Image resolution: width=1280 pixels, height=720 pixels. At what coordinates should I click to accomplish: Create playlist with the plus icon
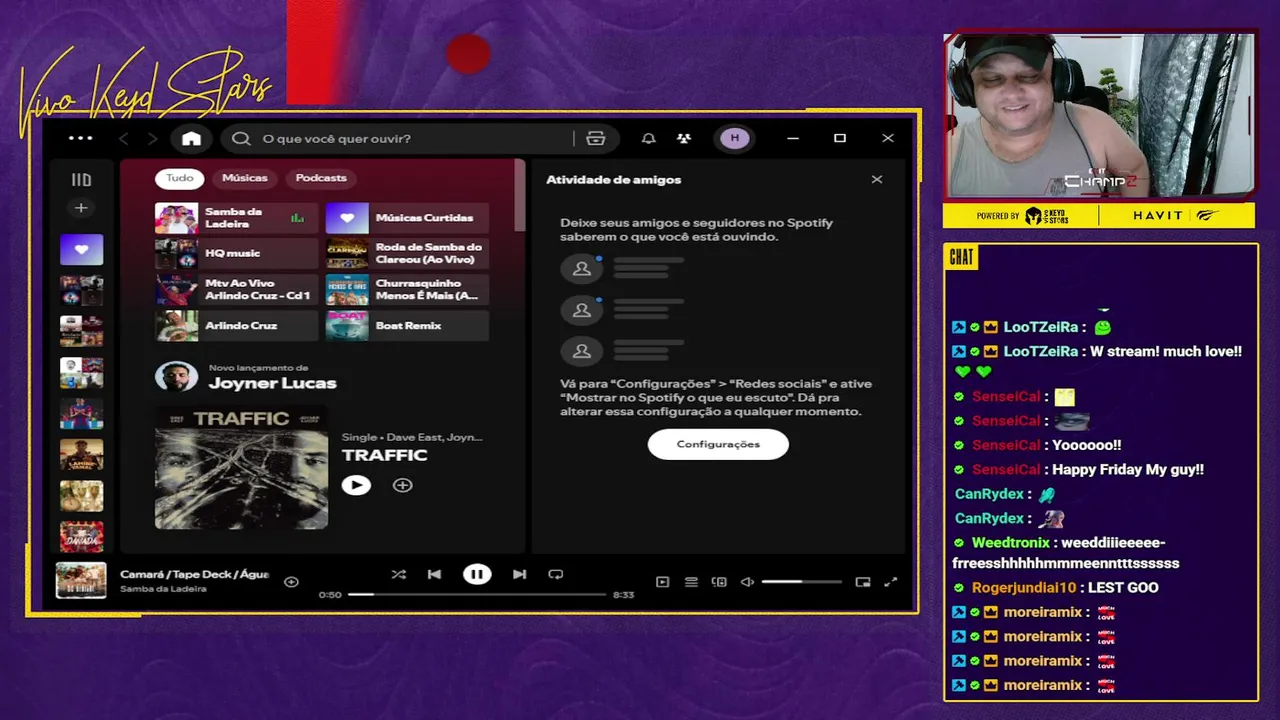(x=81, y=208)
